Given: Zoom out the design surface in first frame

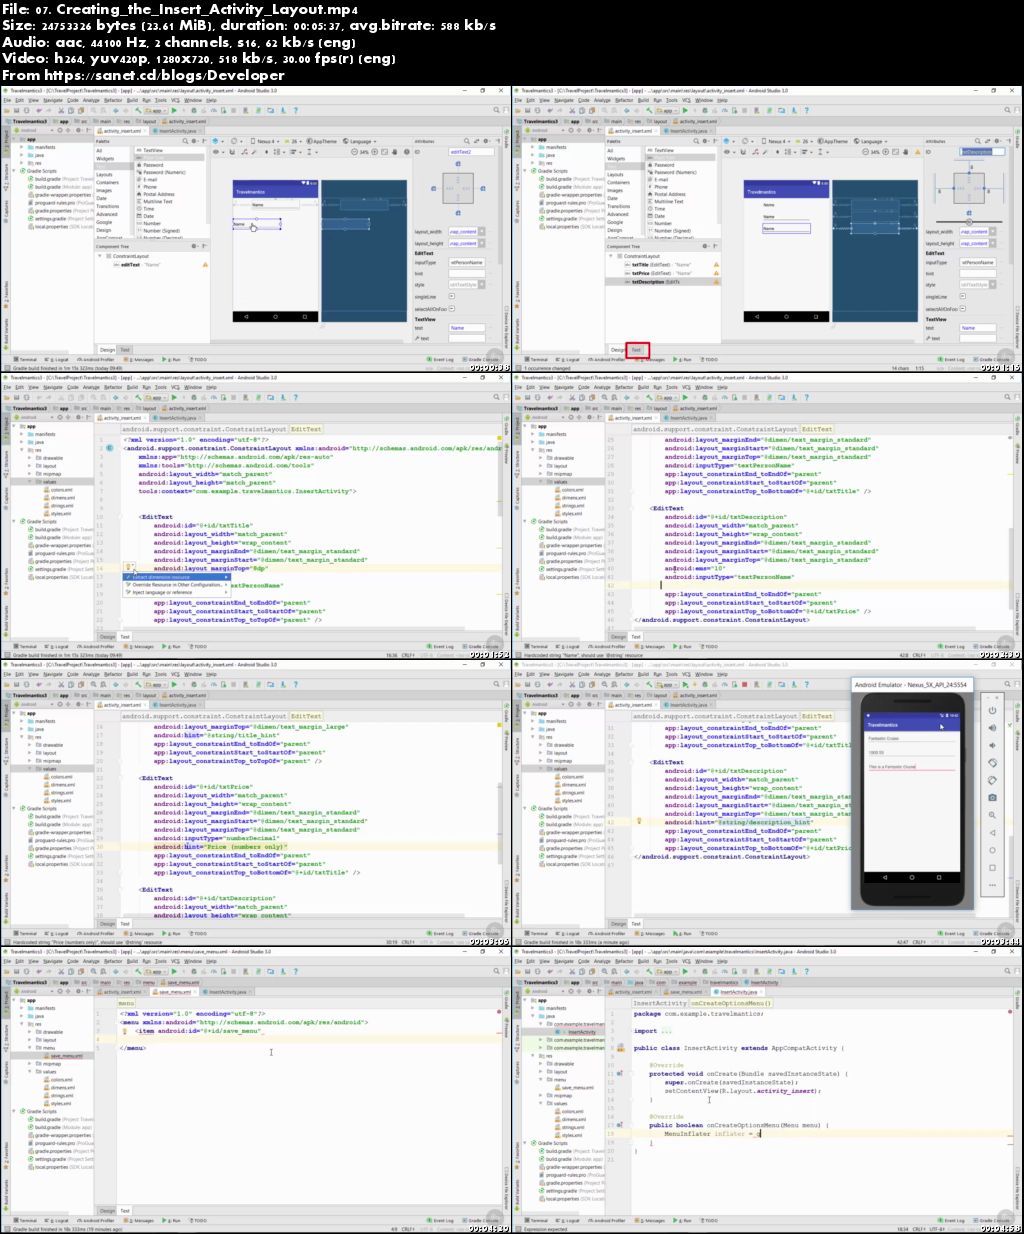Looking at the screenshot, I should 354,152.
